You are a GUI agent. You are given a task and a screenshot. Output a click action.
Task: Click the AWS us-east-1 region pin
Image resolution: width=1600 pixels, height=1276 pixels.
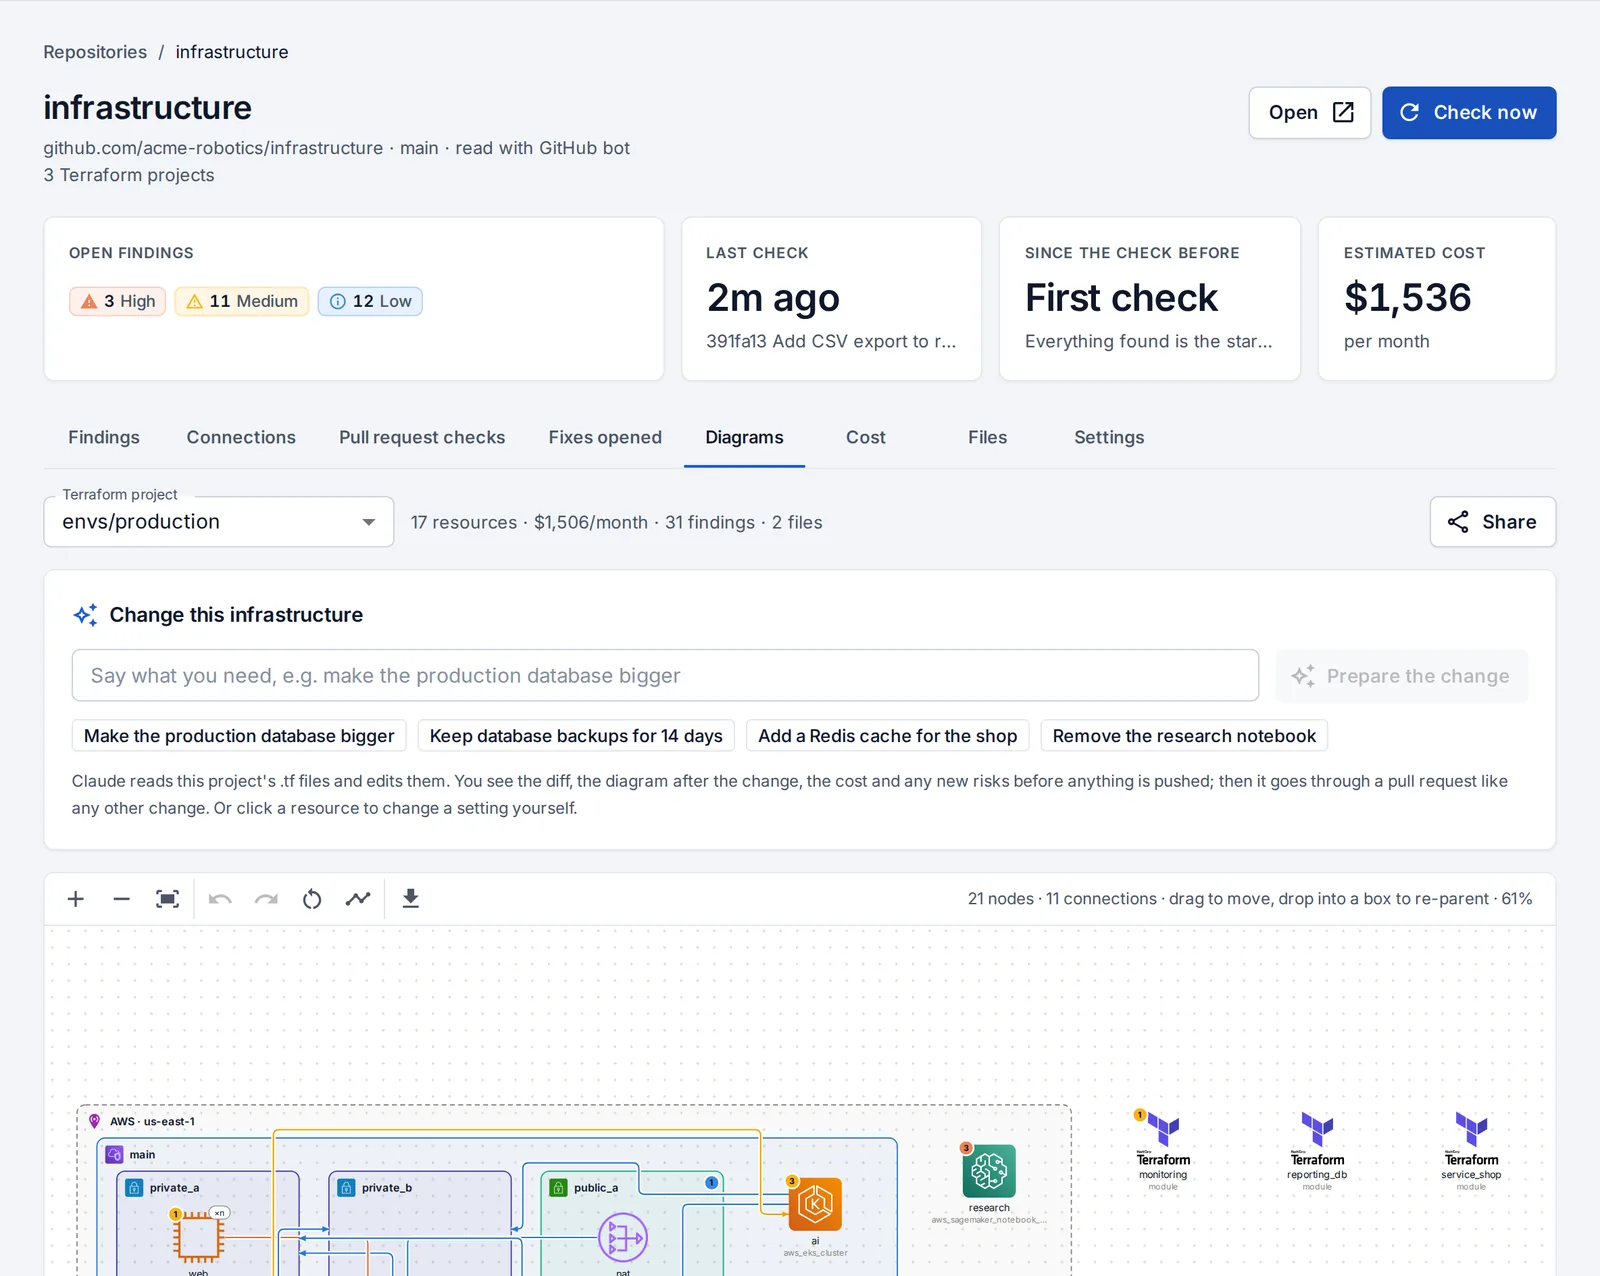point(95,1121)
